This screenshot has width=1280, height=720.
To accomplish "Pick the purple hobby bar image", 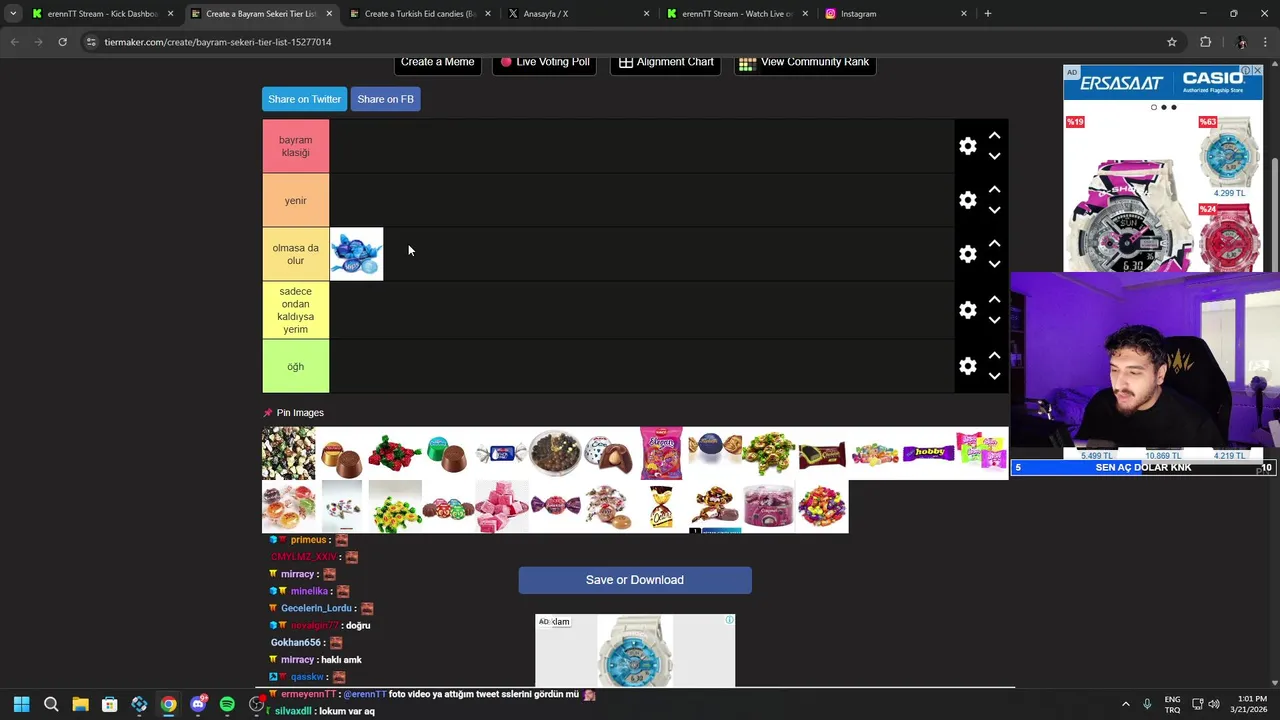I will [x=928, y=454].
